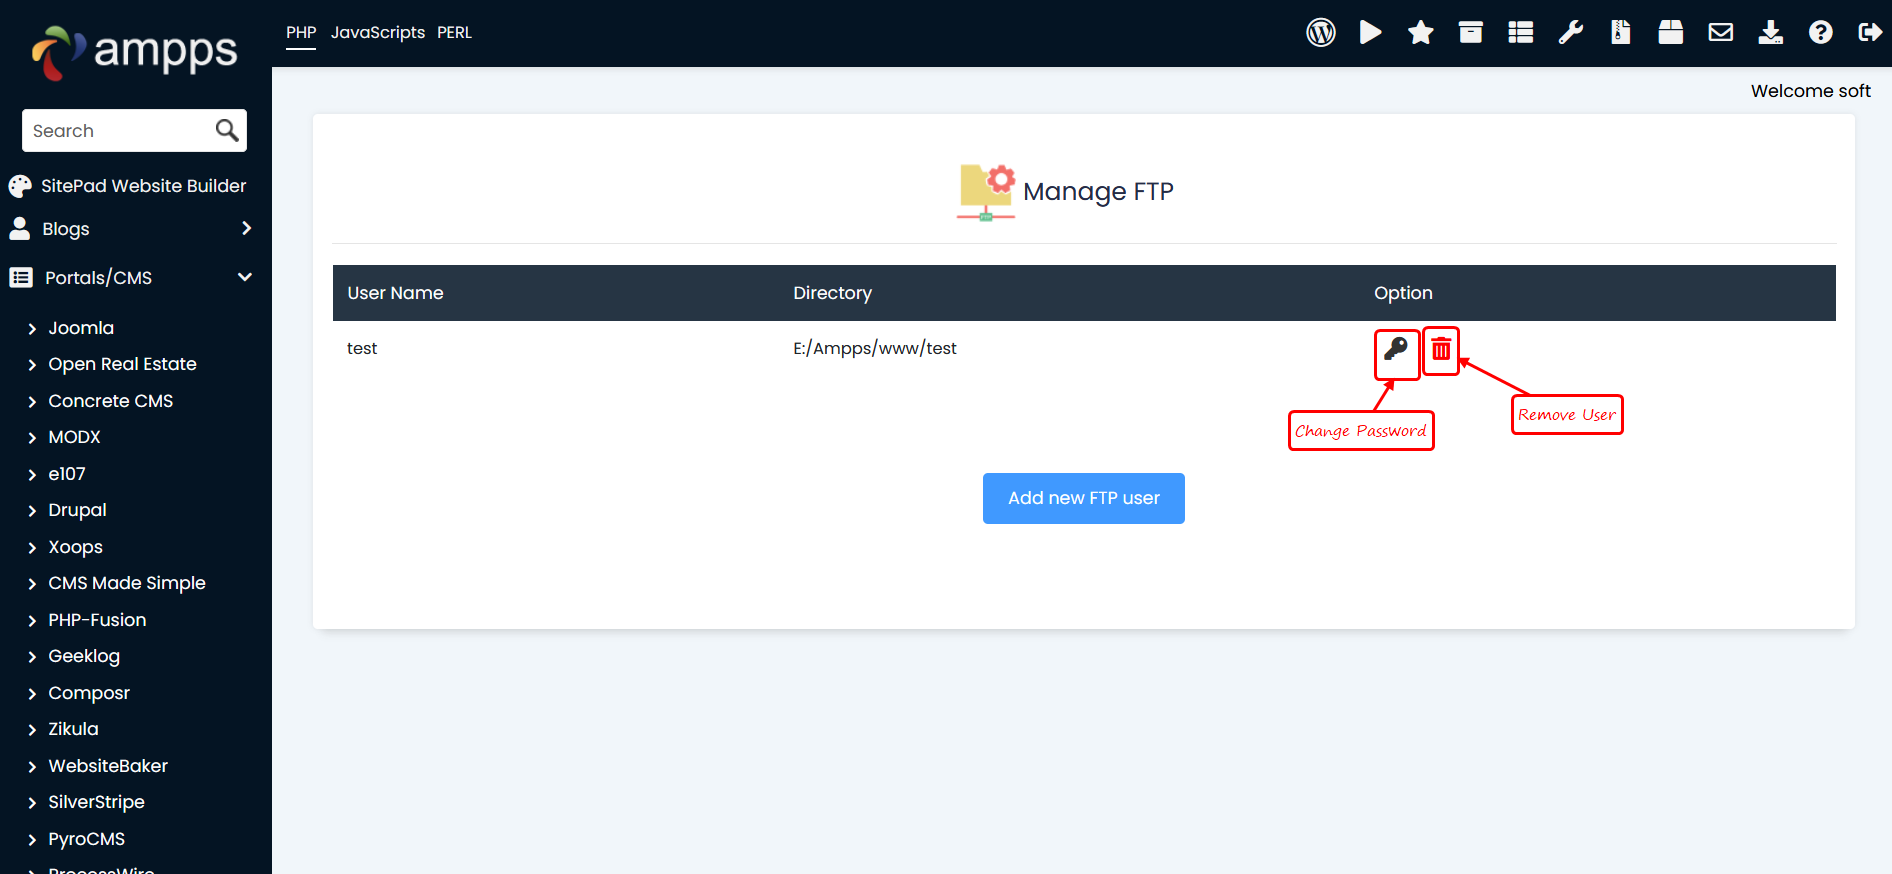This screenshot has width=1892, height=874.
Task: Click the Manage FTP heading
Action: (x=1098, y=191)
